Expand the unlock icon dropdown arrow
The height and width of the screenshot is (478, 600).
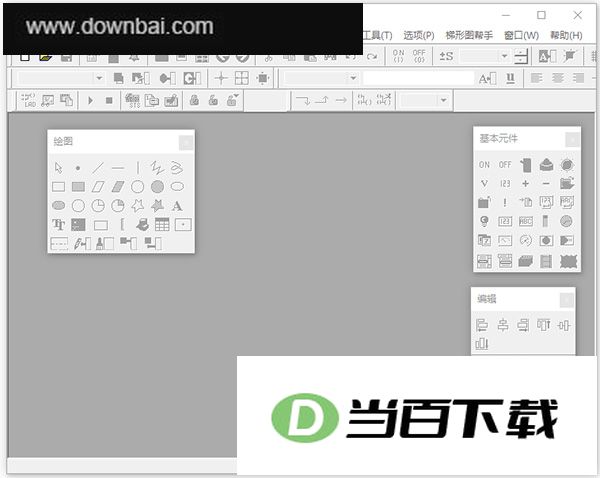point(236,96)
